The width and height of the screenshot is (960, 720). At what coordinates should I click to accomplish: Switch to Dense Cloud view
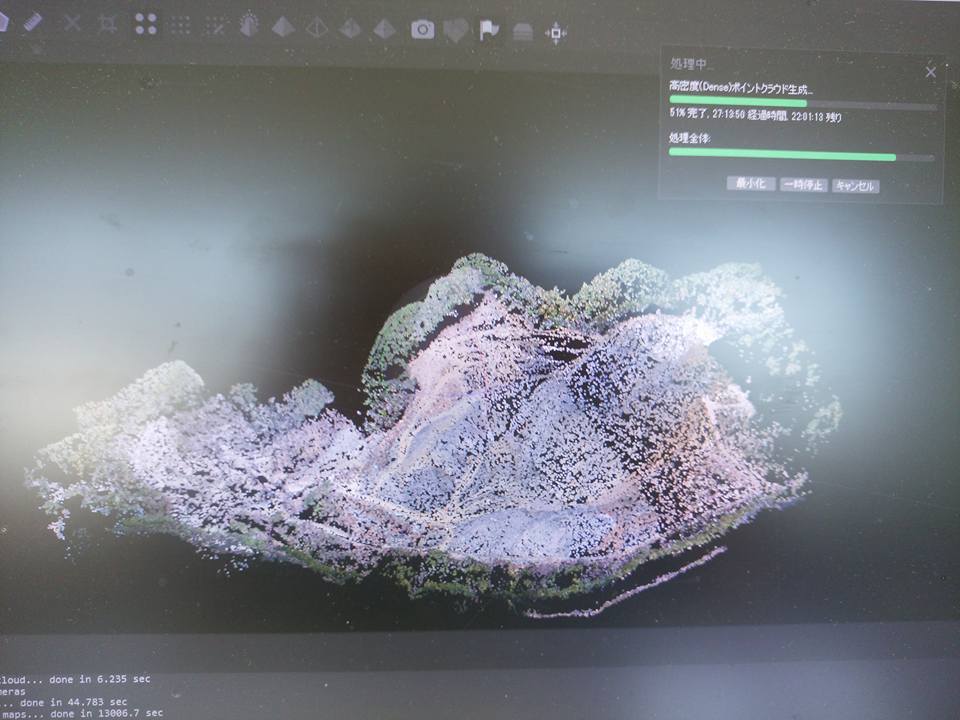pyautogui.click(x=180, y=25)
